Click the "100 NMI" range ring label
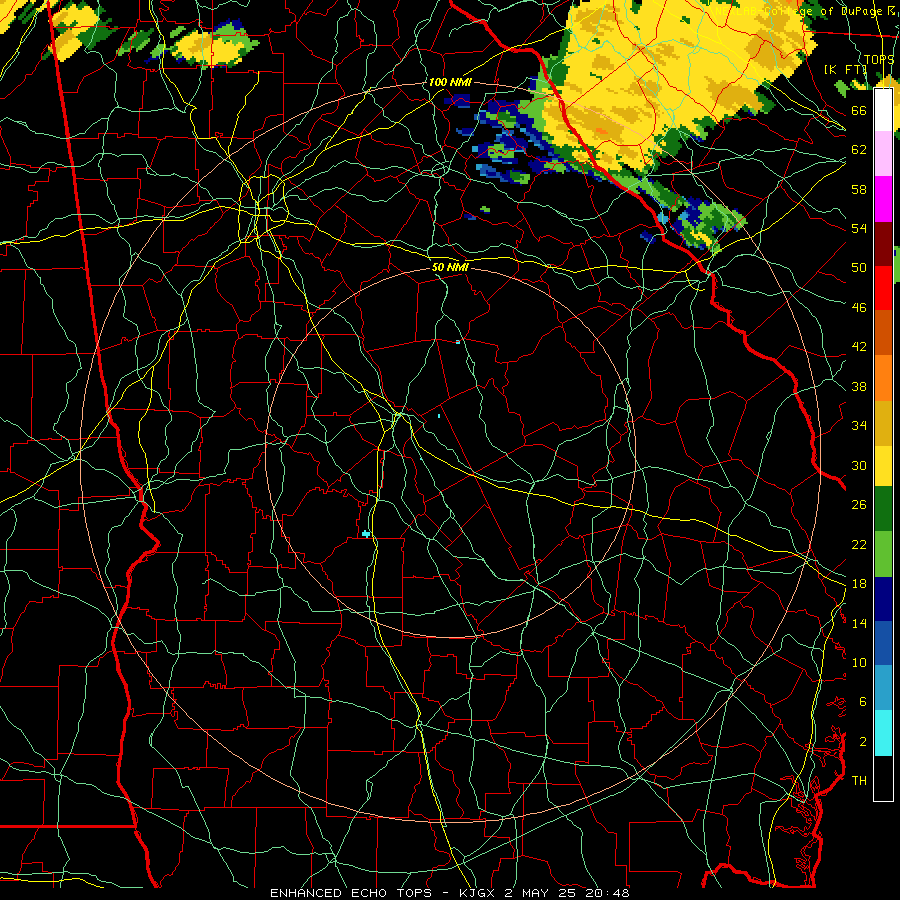The width and height of the screenshot is (900, 900). [450, 82]
